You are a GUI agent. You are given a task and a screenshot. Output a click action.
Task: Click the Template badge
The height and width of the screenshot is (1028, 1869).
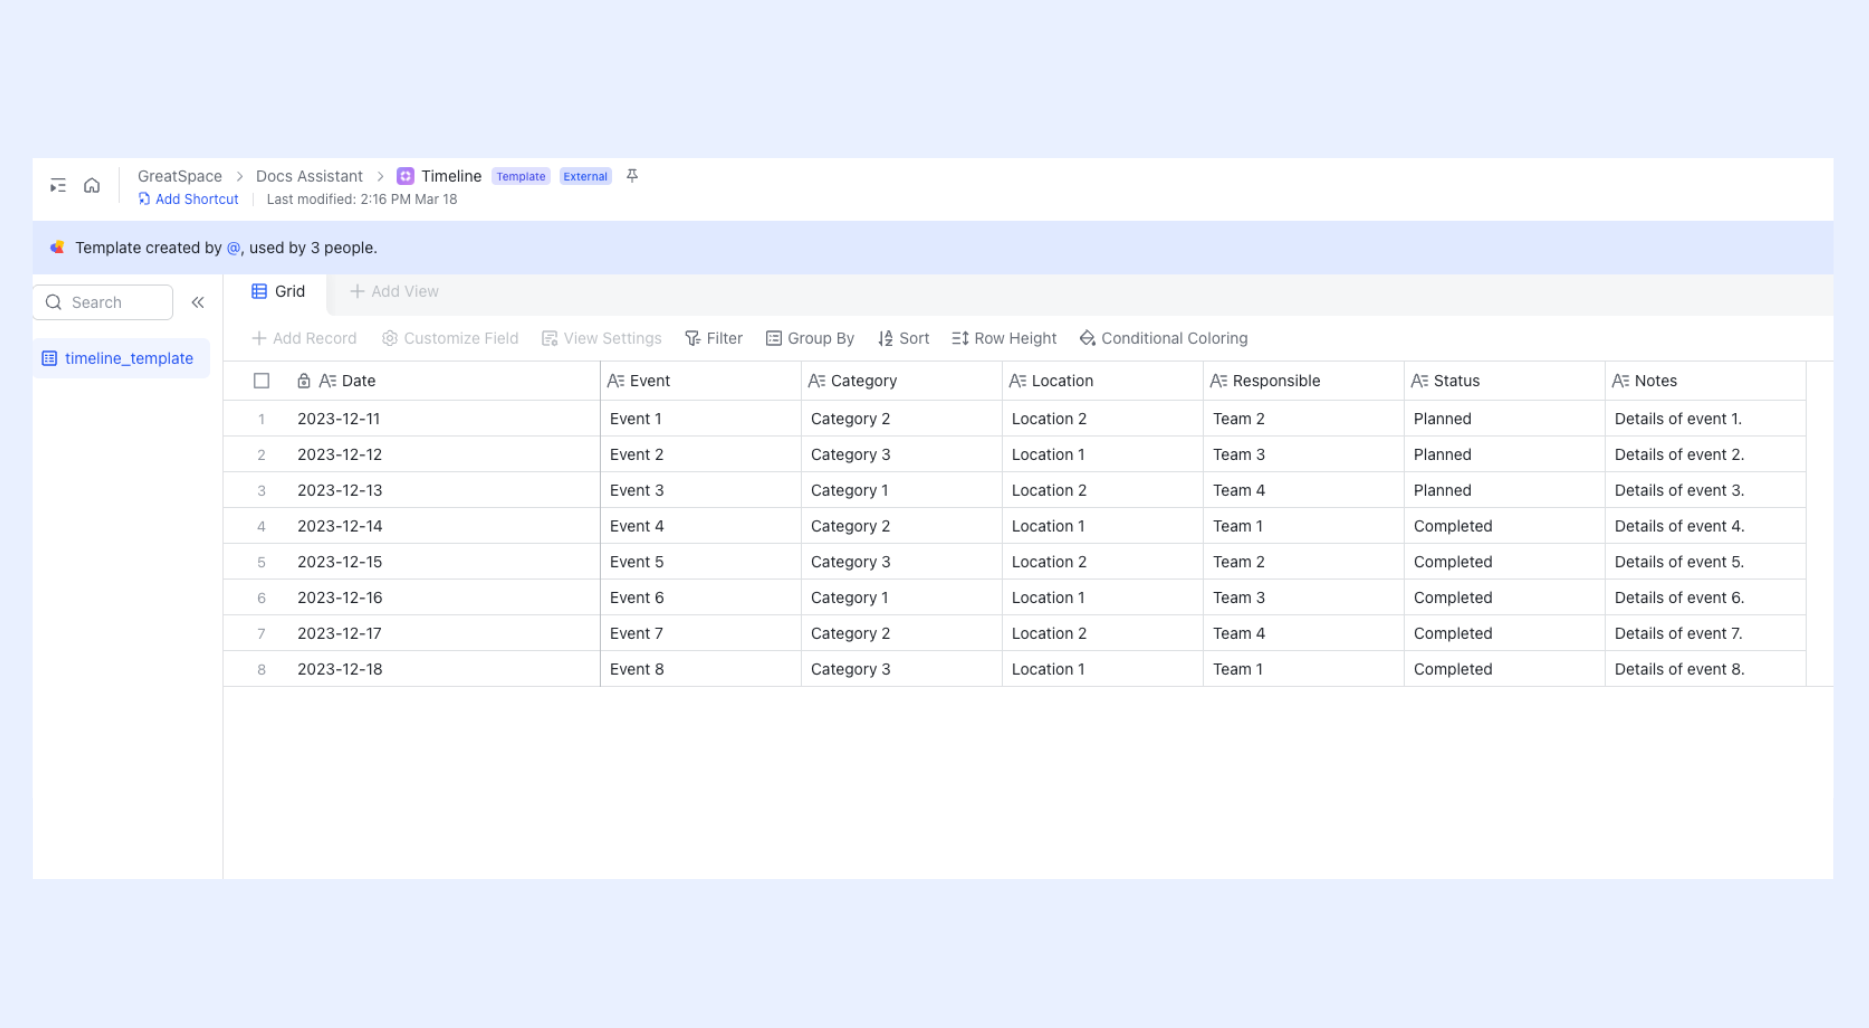pyautogui.click(x=521, y=176)
